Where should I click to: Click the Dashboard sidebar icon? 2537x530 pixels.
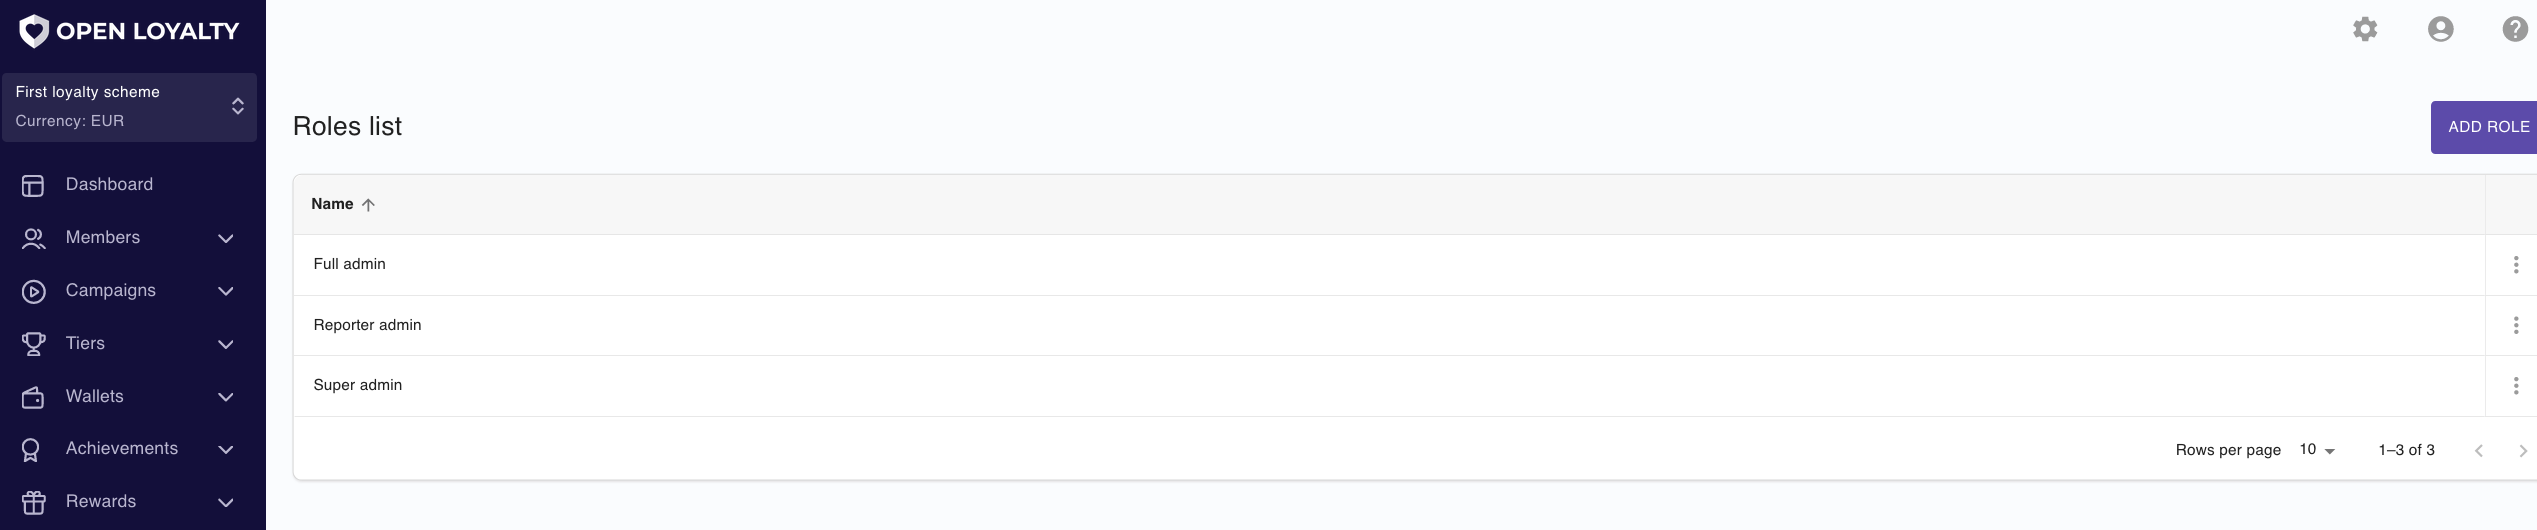click(x=33, y=185)
